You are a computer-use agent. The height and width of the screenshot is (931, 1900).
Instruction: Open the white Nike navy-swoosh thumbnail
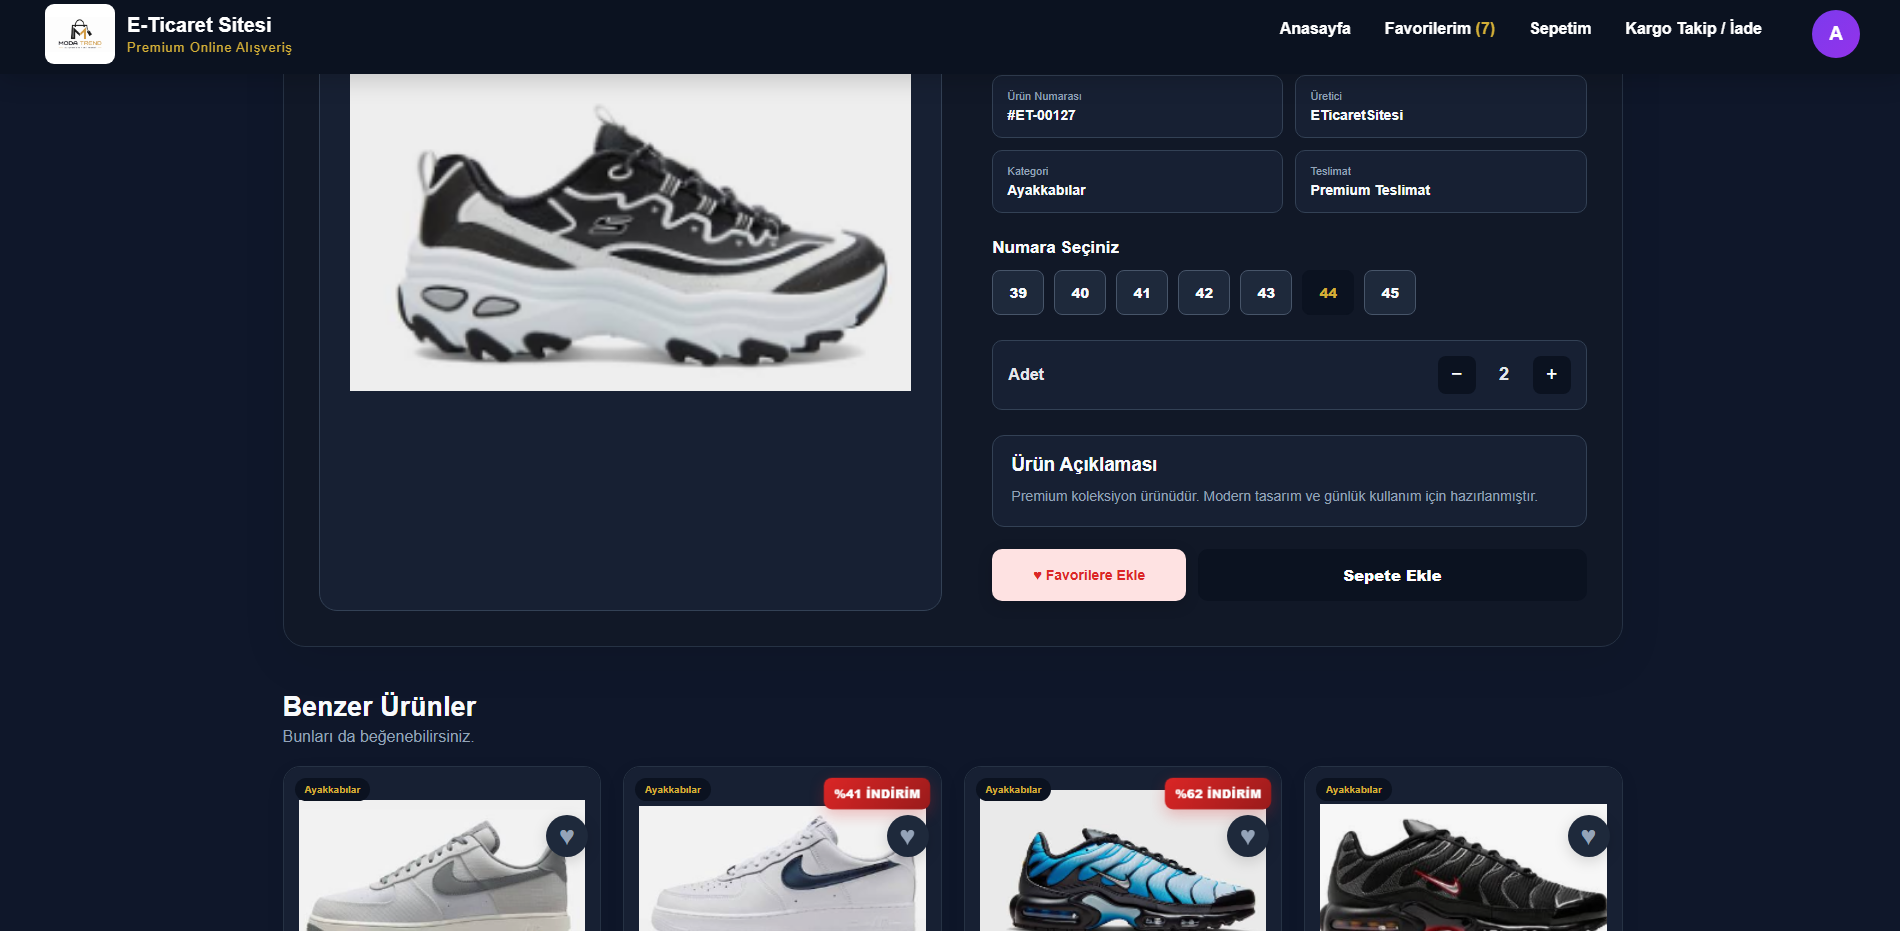782,868
